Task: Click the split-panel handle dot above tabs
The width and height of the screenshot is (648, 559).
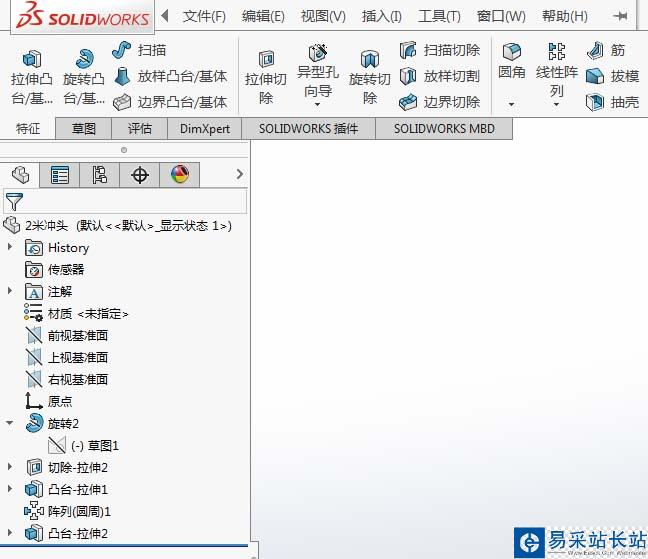Action: 124,150
